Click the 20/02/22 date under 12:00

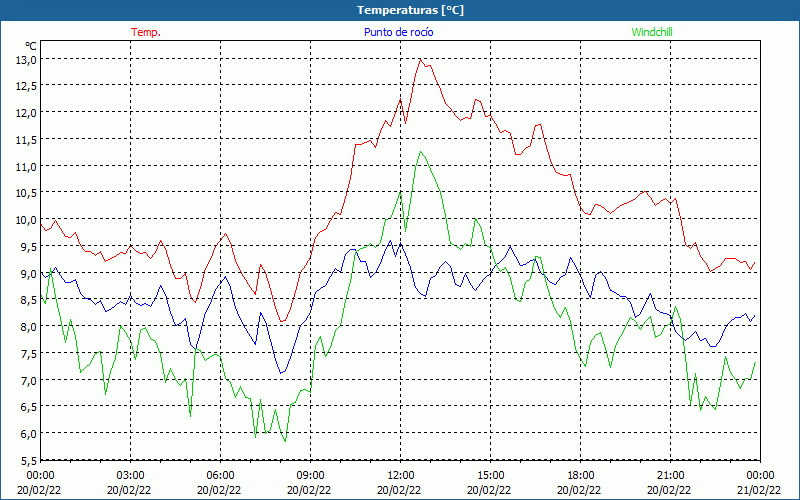click(401, 490)
